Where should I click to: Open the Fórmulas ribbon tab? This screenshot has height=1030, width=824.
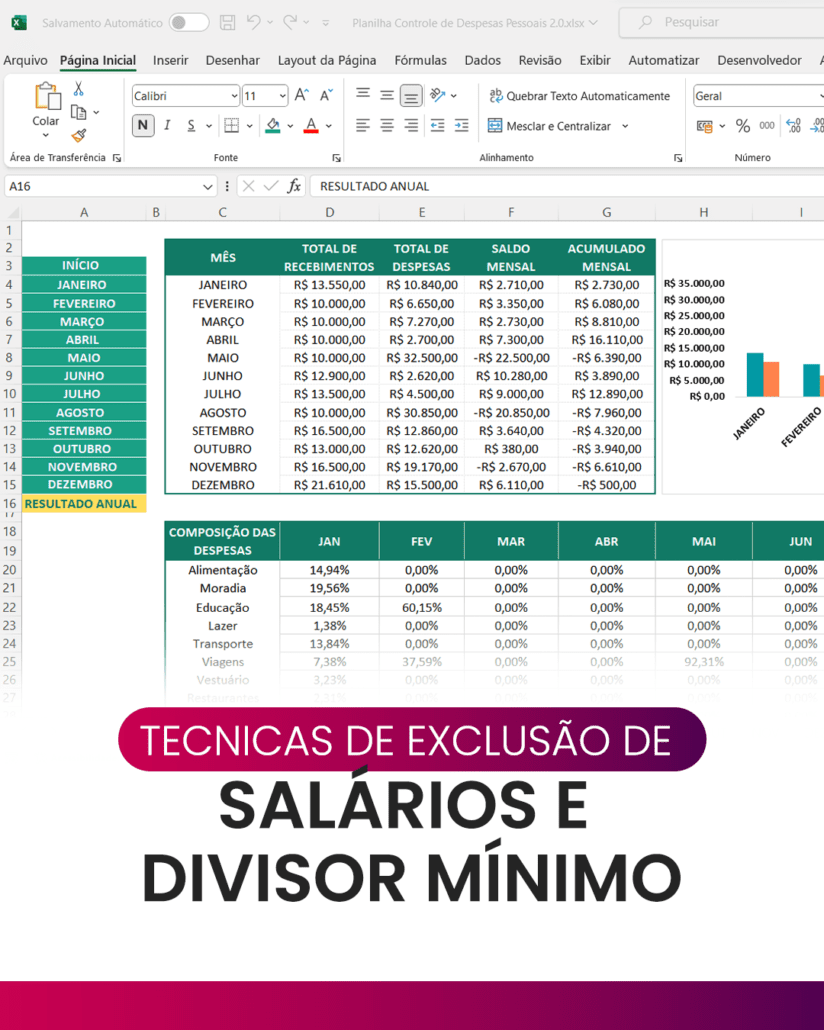click(420, 61)
